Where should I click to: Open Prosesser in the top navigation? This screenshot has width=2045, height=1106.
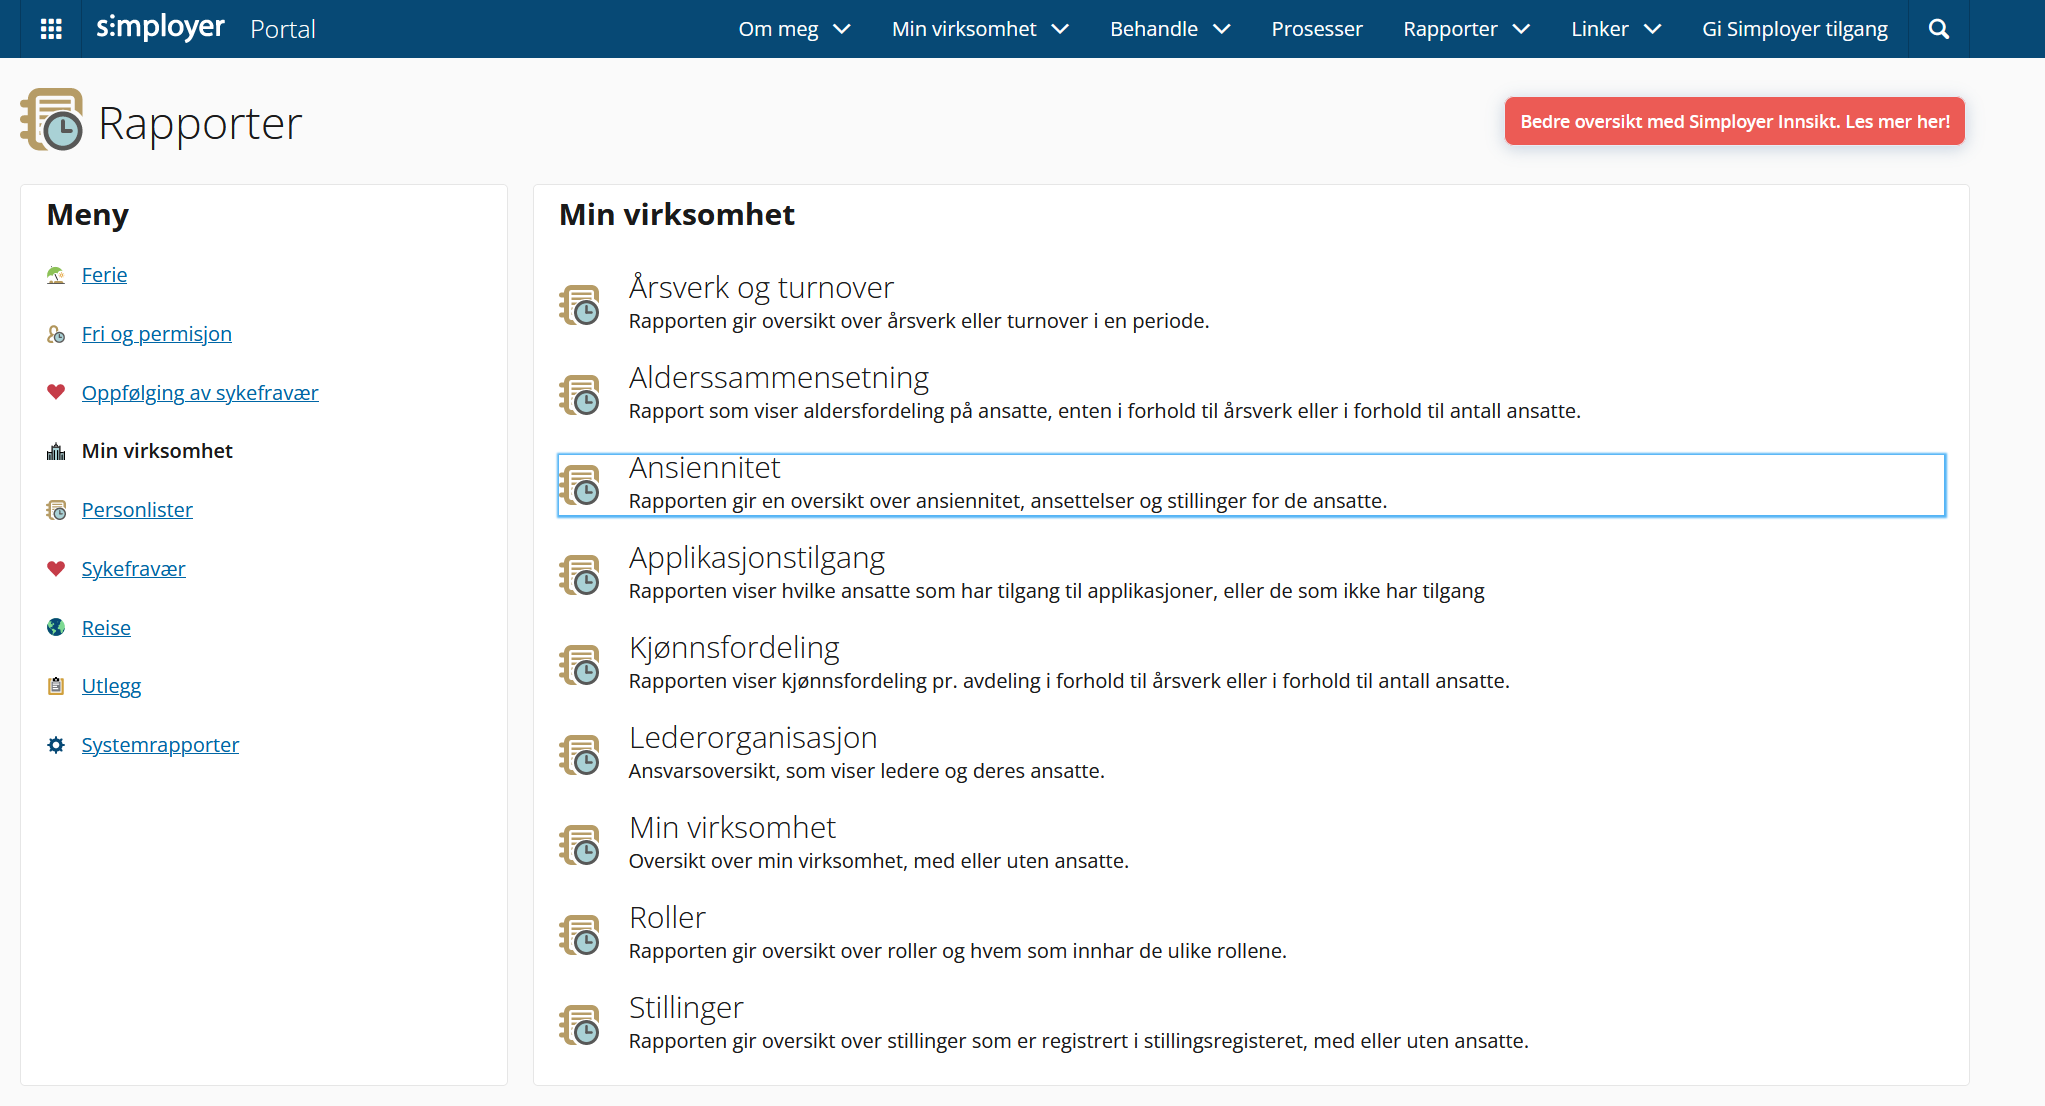1316,29
